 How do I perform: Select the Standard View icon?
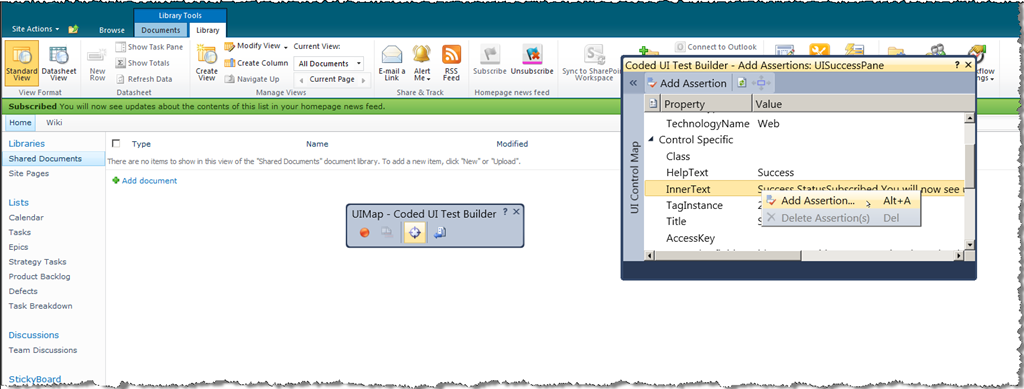(x=22, y=64)
